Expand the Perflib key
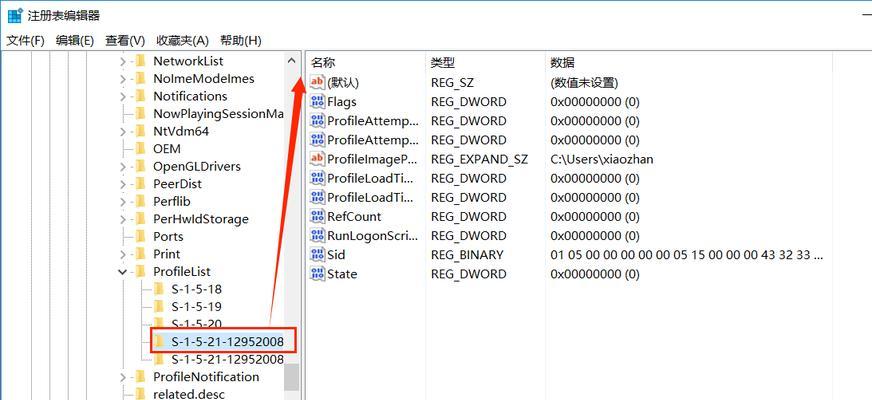The width and height of the screenshot is (872, 400). tap(123, 201)
